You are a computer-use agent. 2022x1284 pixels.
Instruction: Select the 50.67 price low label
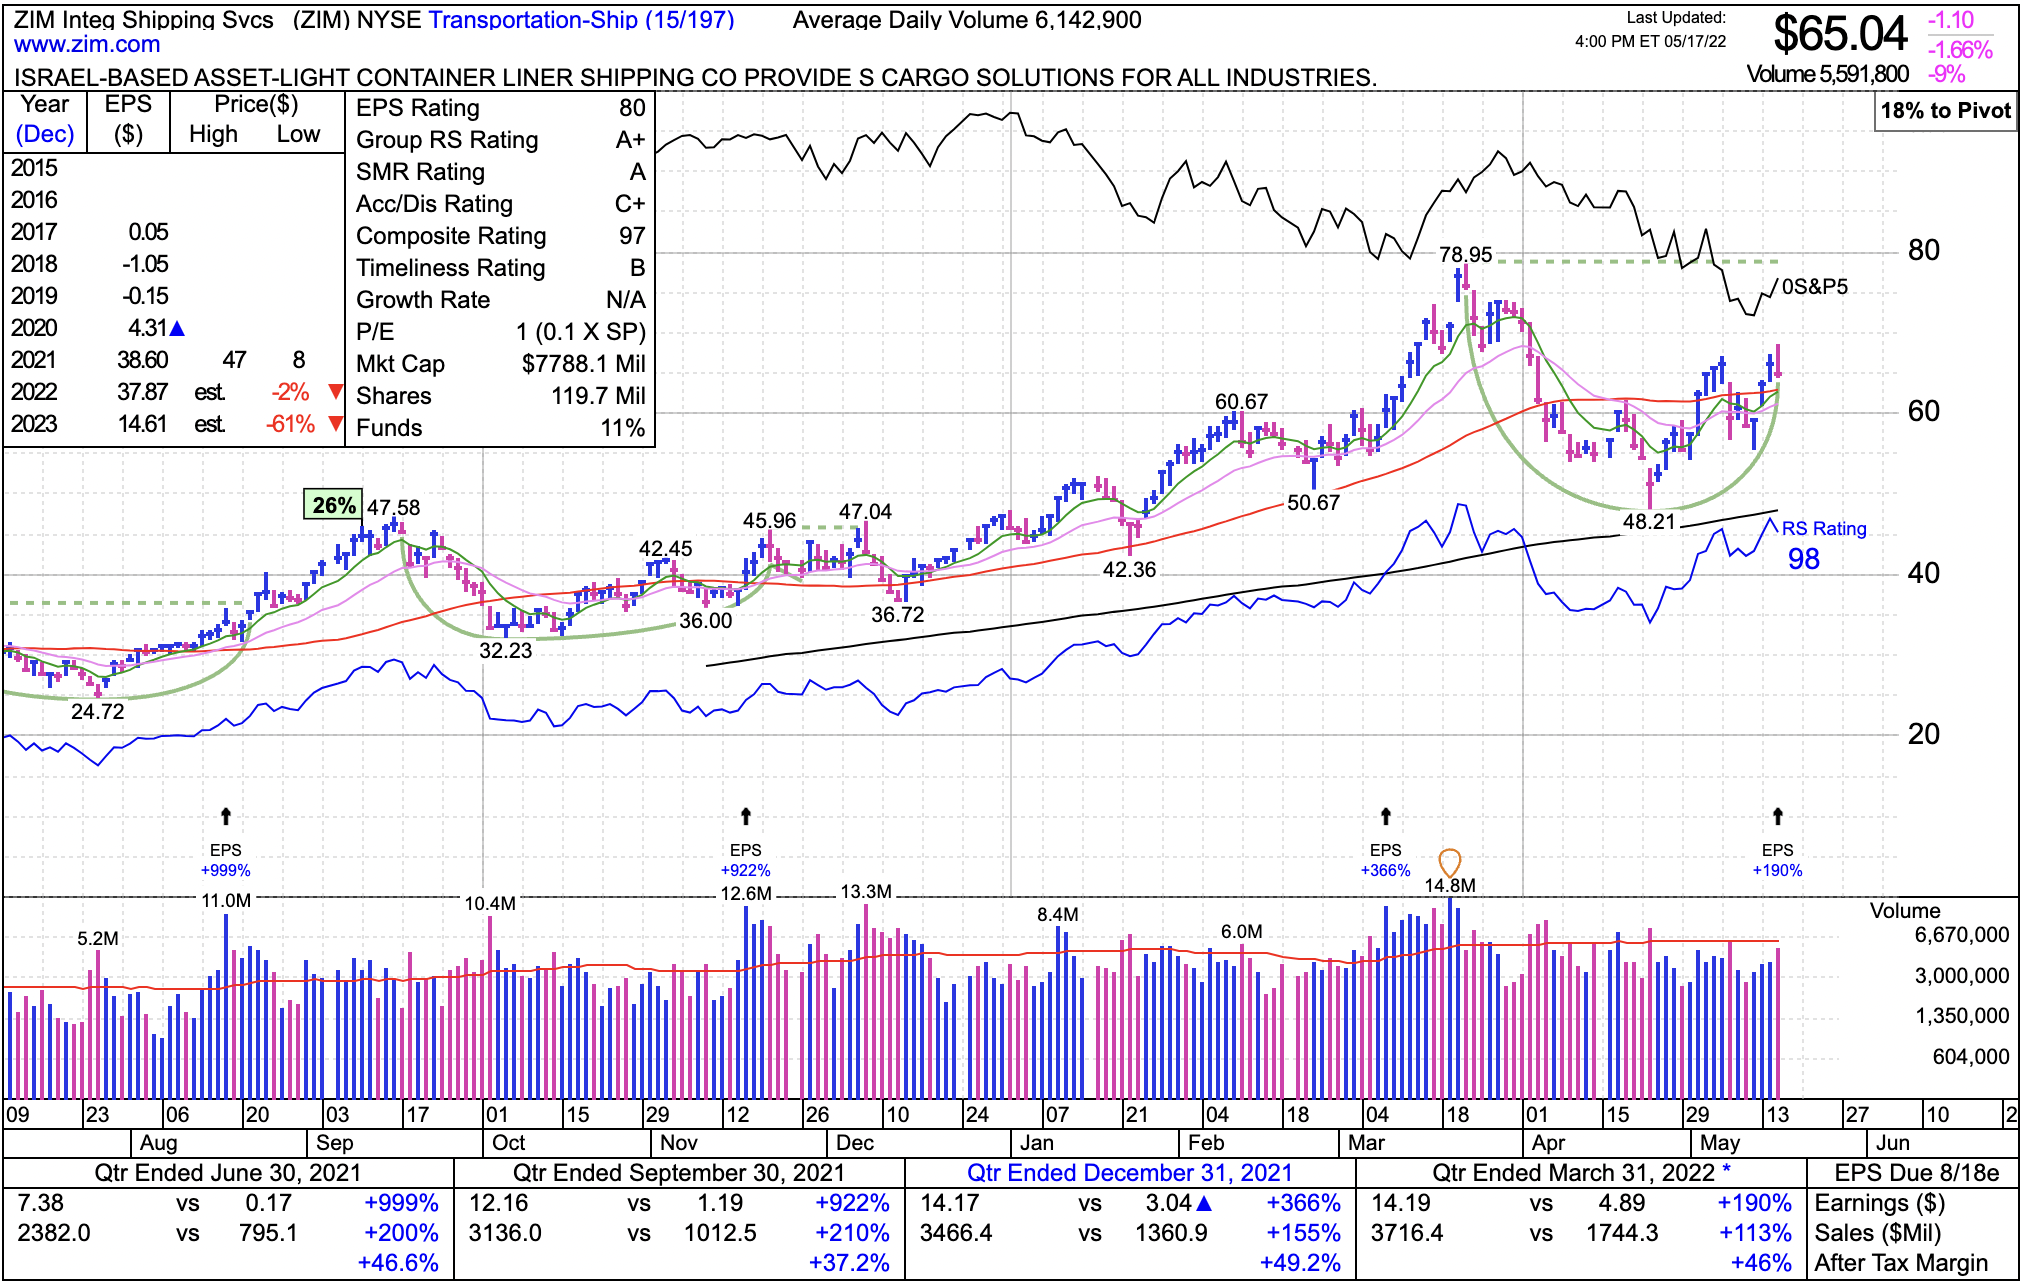pos(1313,503)
